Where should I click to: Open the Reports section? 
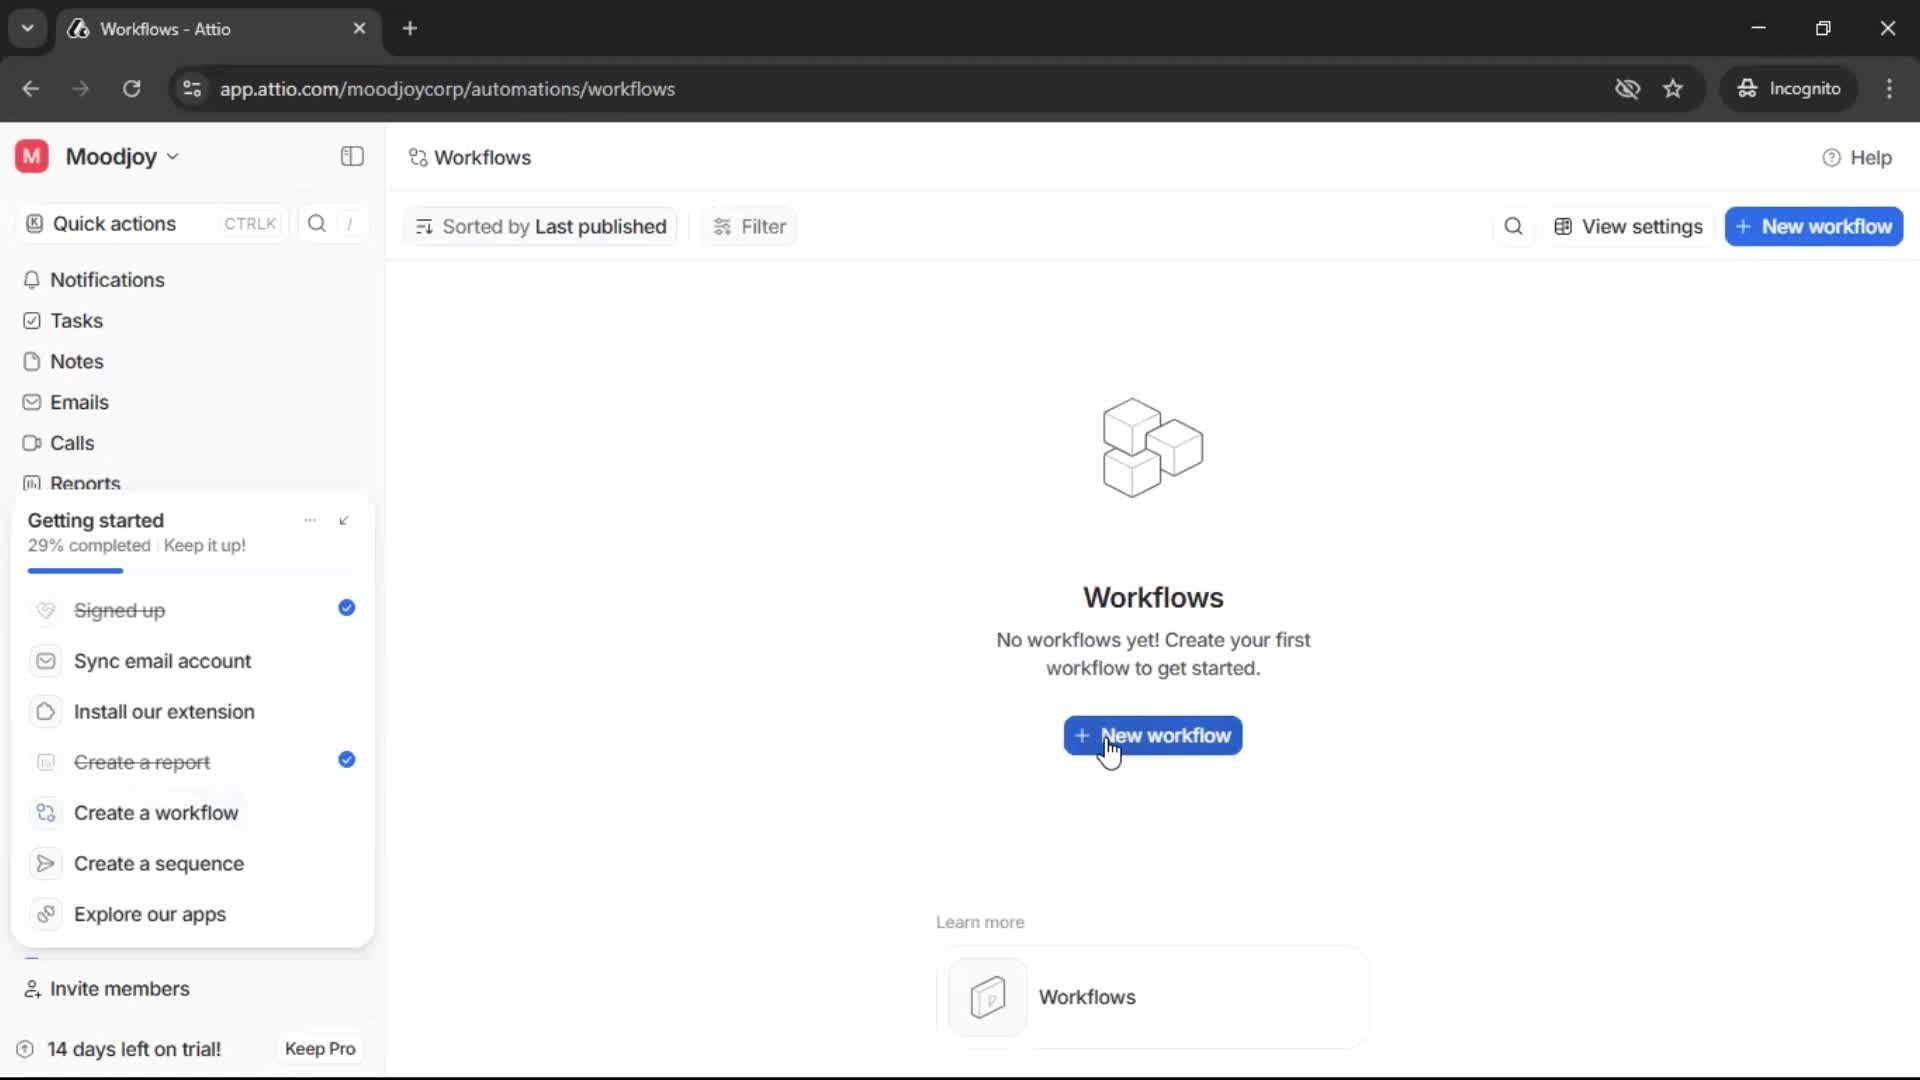[83, 483]
